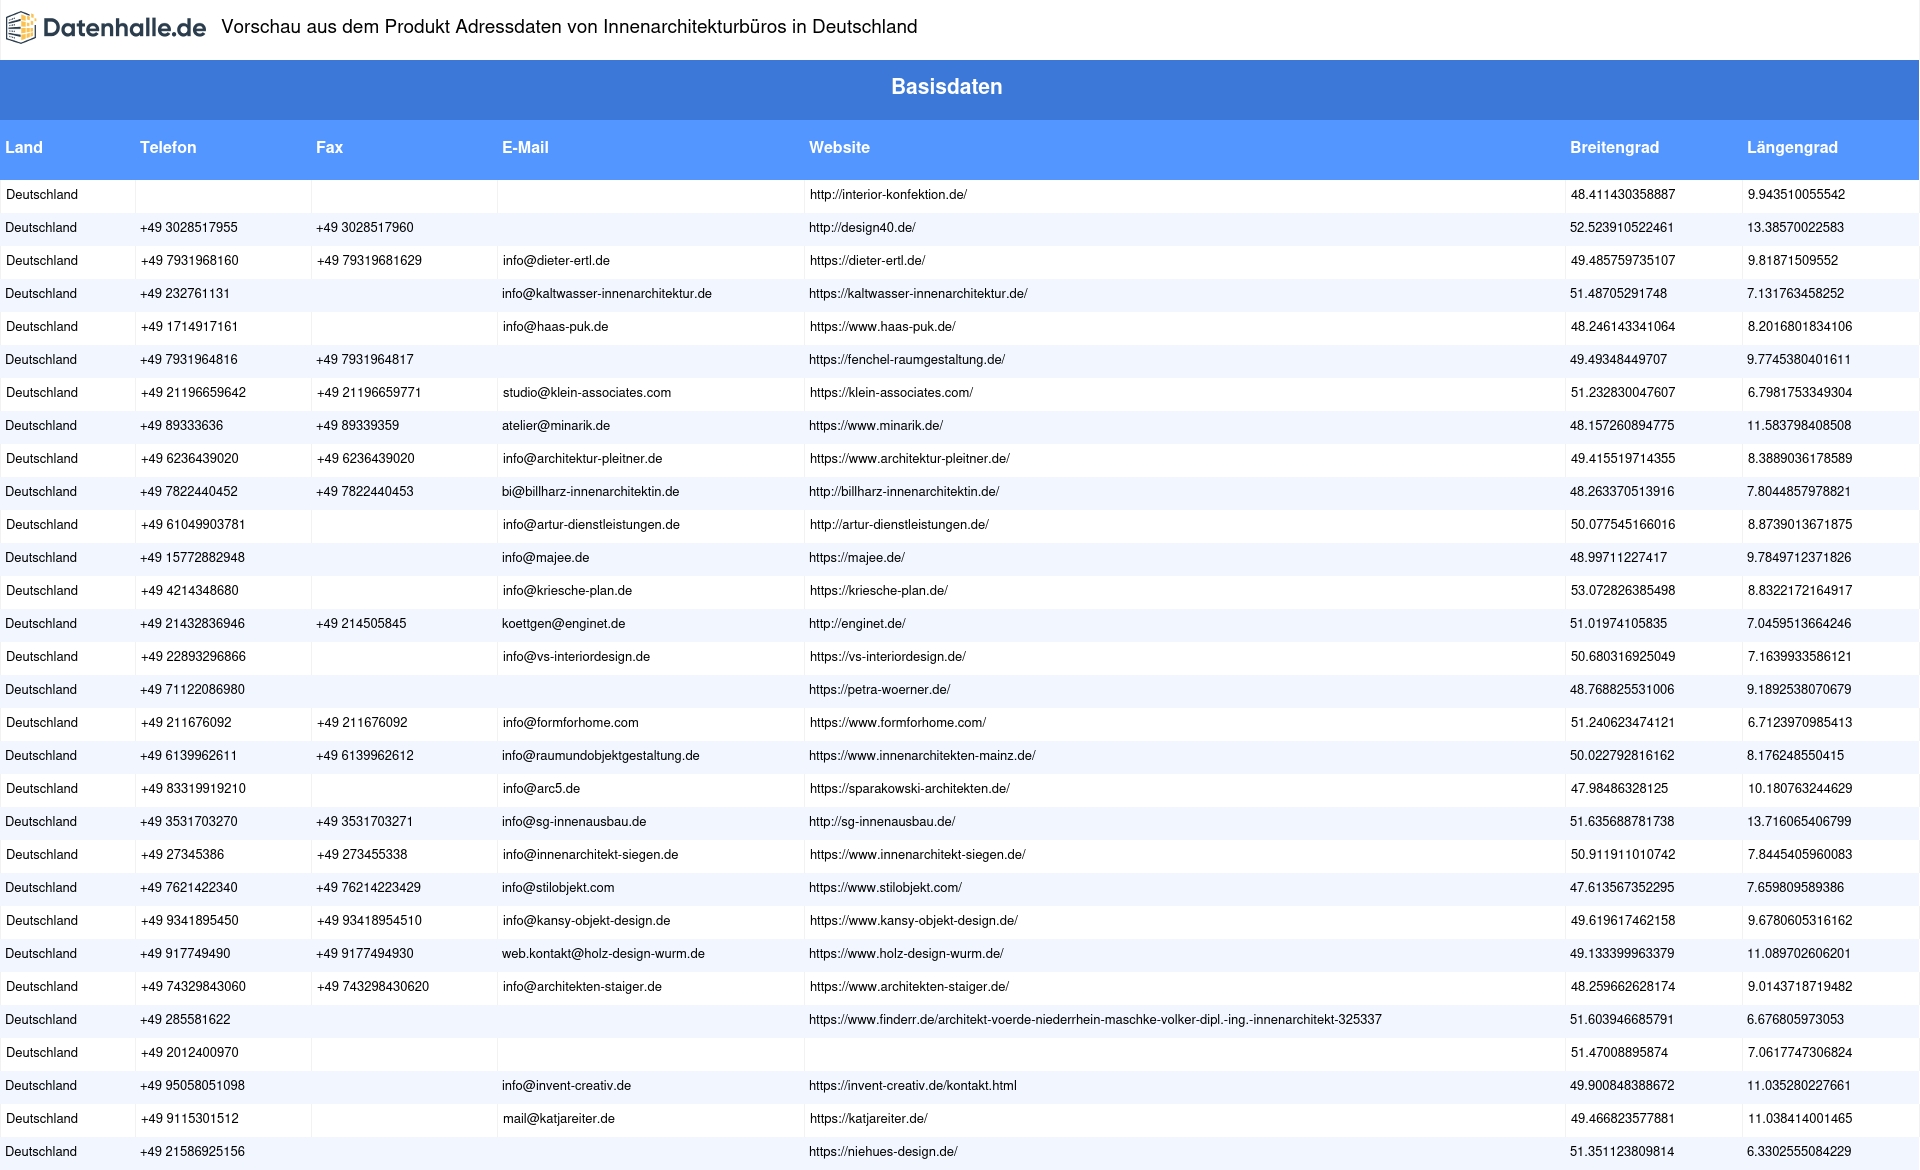1920x1170 pixels.
Task: Click the Datenhalle.de logo icon
Action: tap(20, 28)
